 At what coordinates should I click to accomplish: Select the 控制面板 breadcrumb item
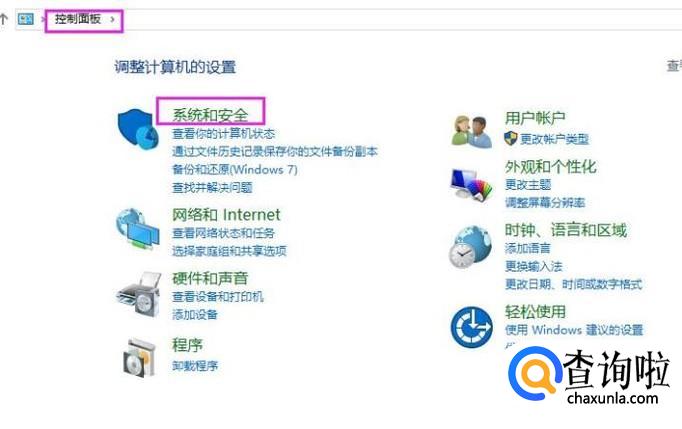[x=78, y=19]
